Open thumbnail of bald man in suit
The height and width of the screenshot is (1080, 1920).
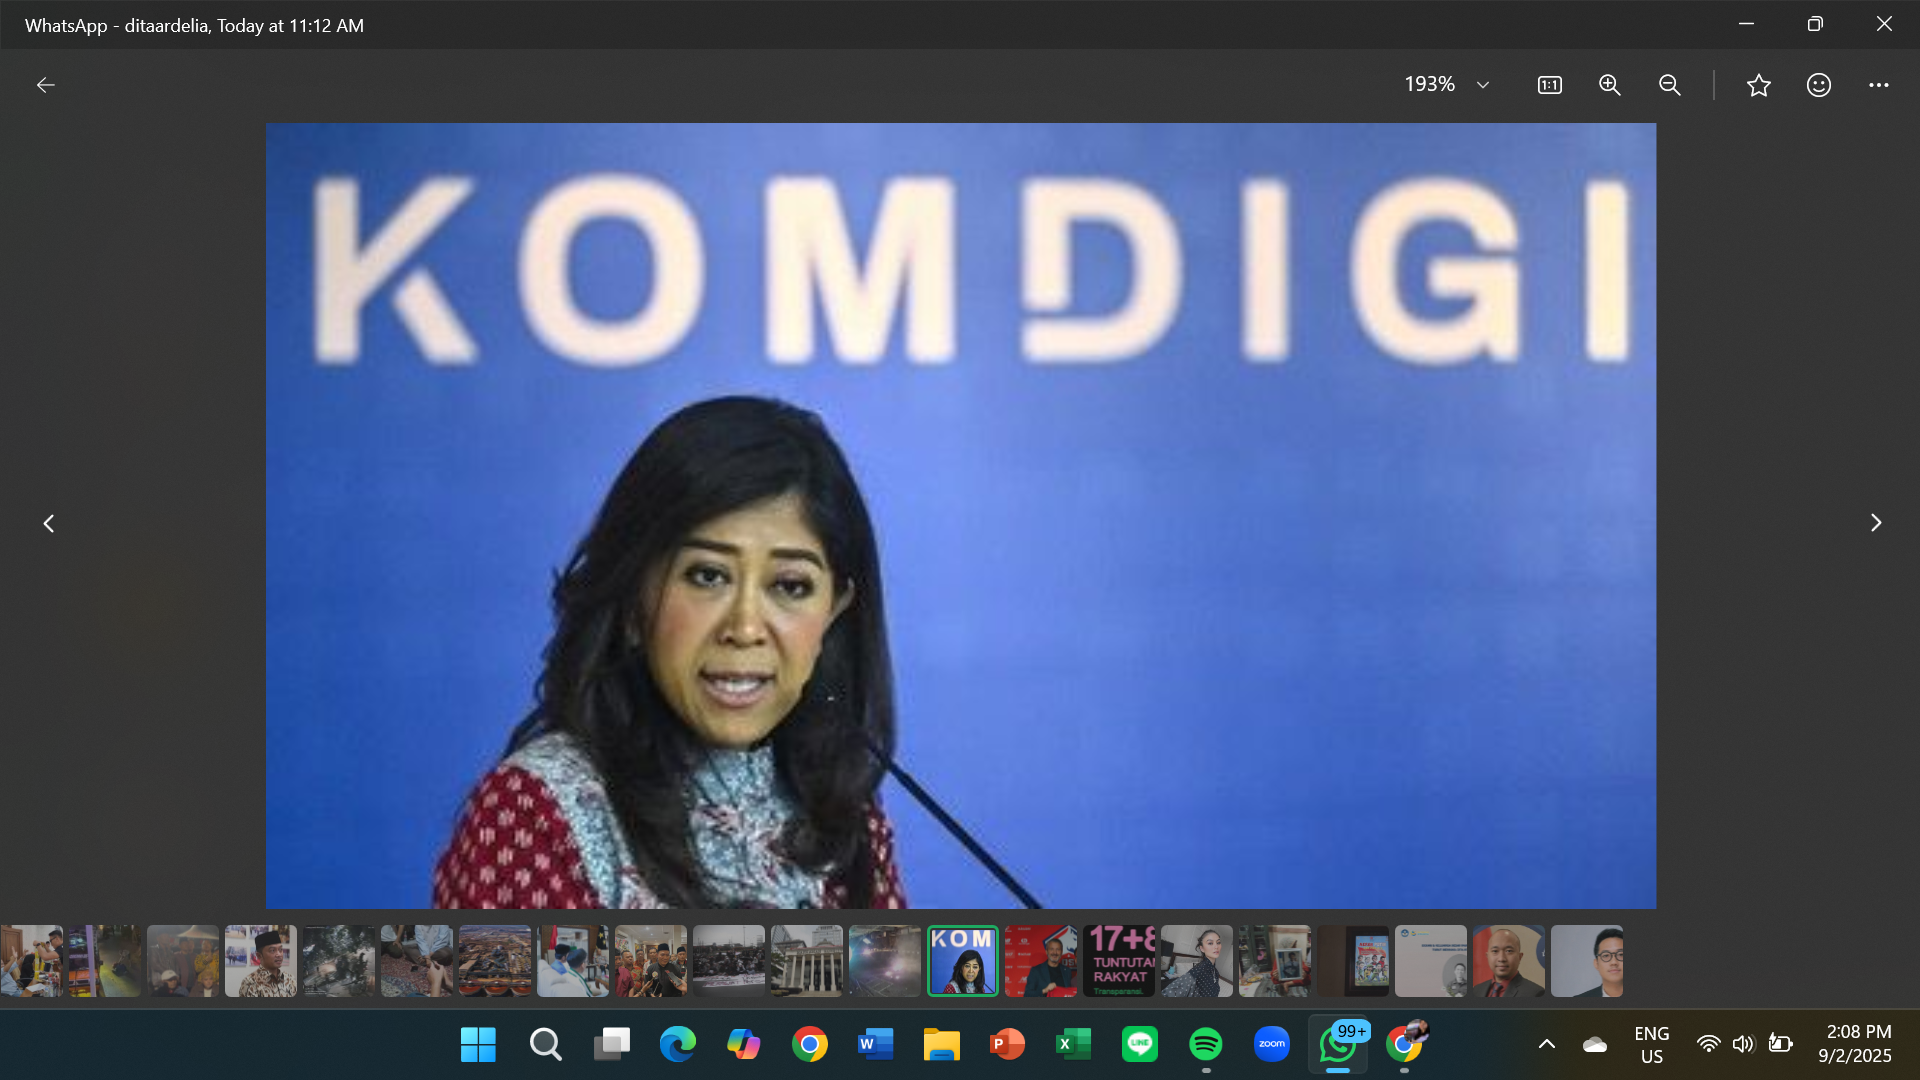[x=1509, y=961]
